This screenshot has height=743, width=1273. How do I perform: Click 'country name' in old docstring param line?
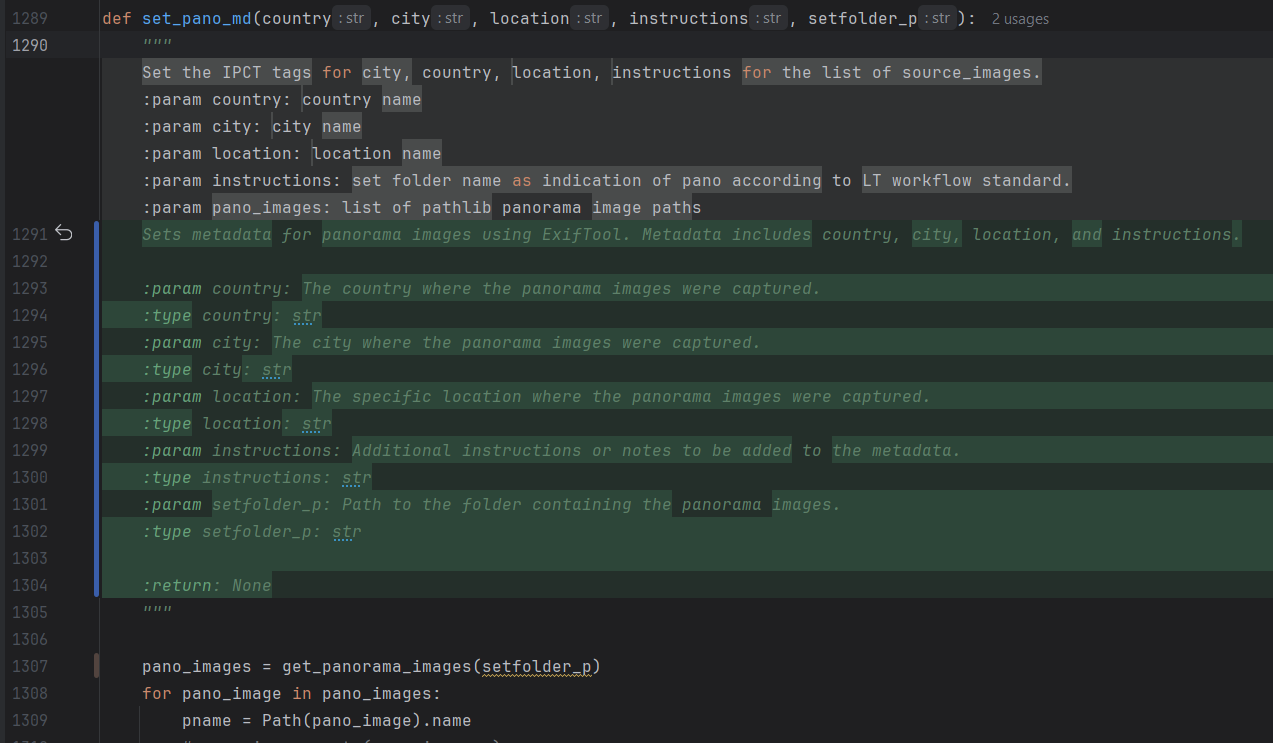(362, 100)
